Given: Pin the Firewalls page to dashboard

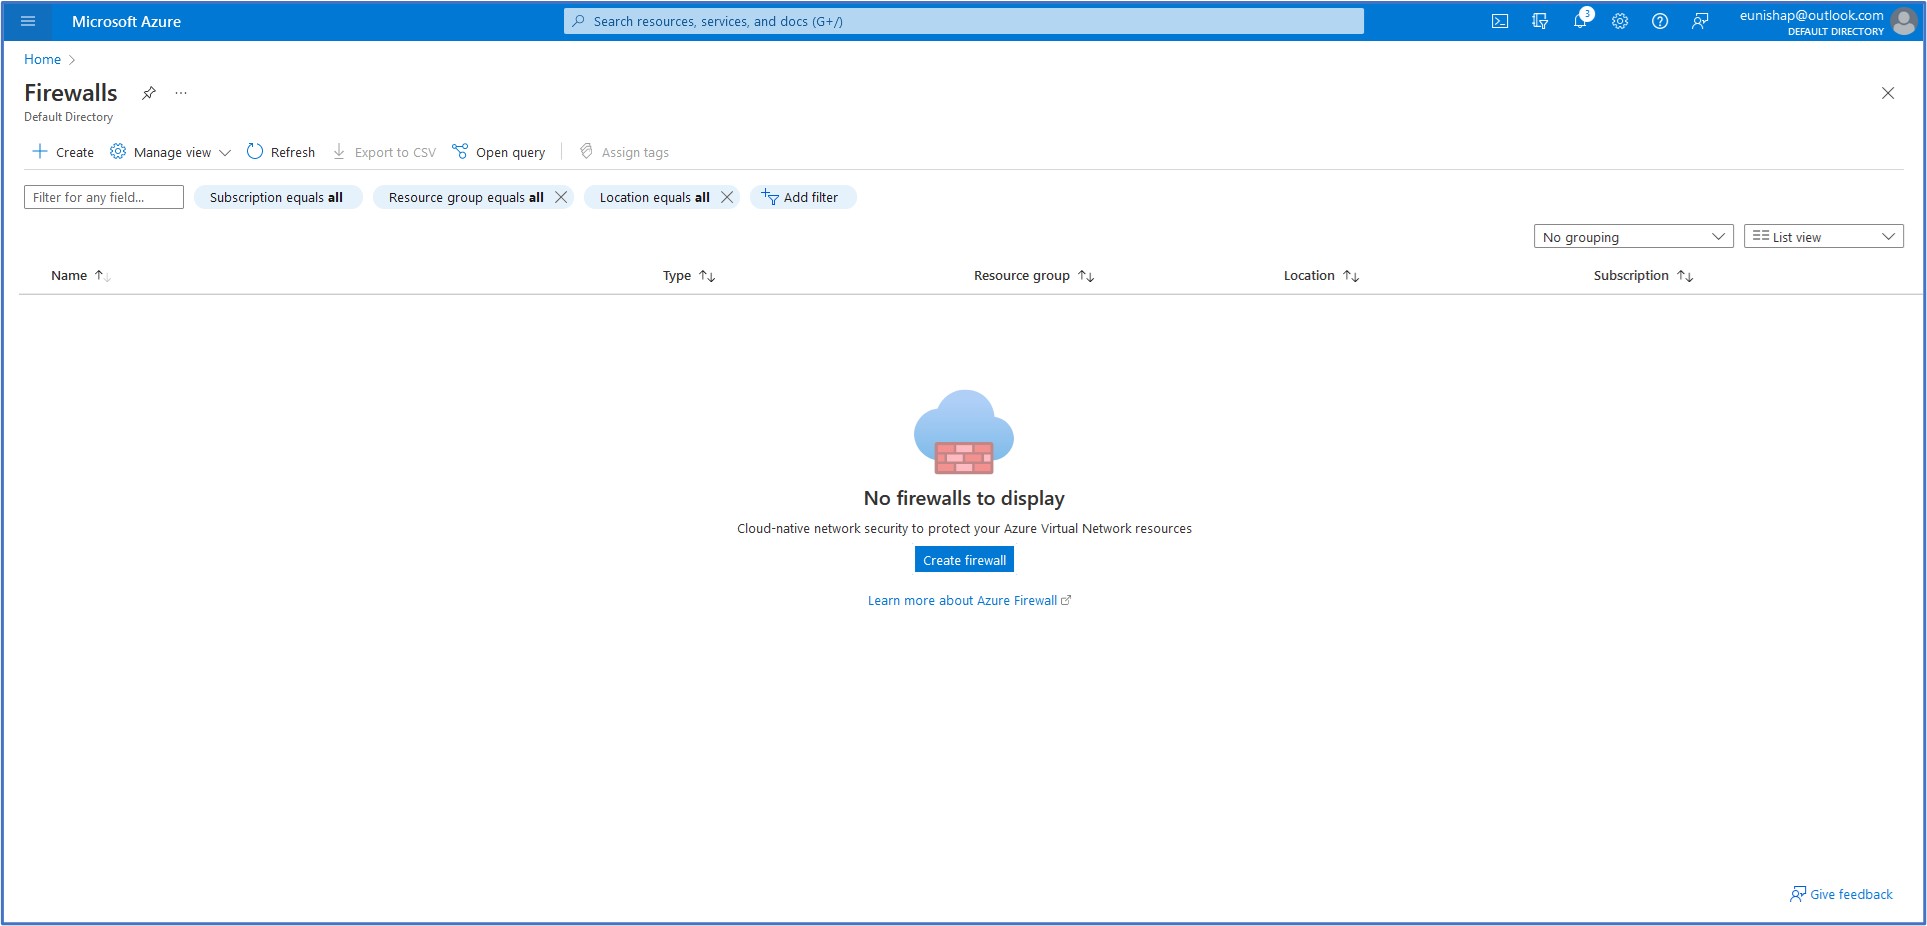Looking at the screenshot, I should tap(149, 93).
